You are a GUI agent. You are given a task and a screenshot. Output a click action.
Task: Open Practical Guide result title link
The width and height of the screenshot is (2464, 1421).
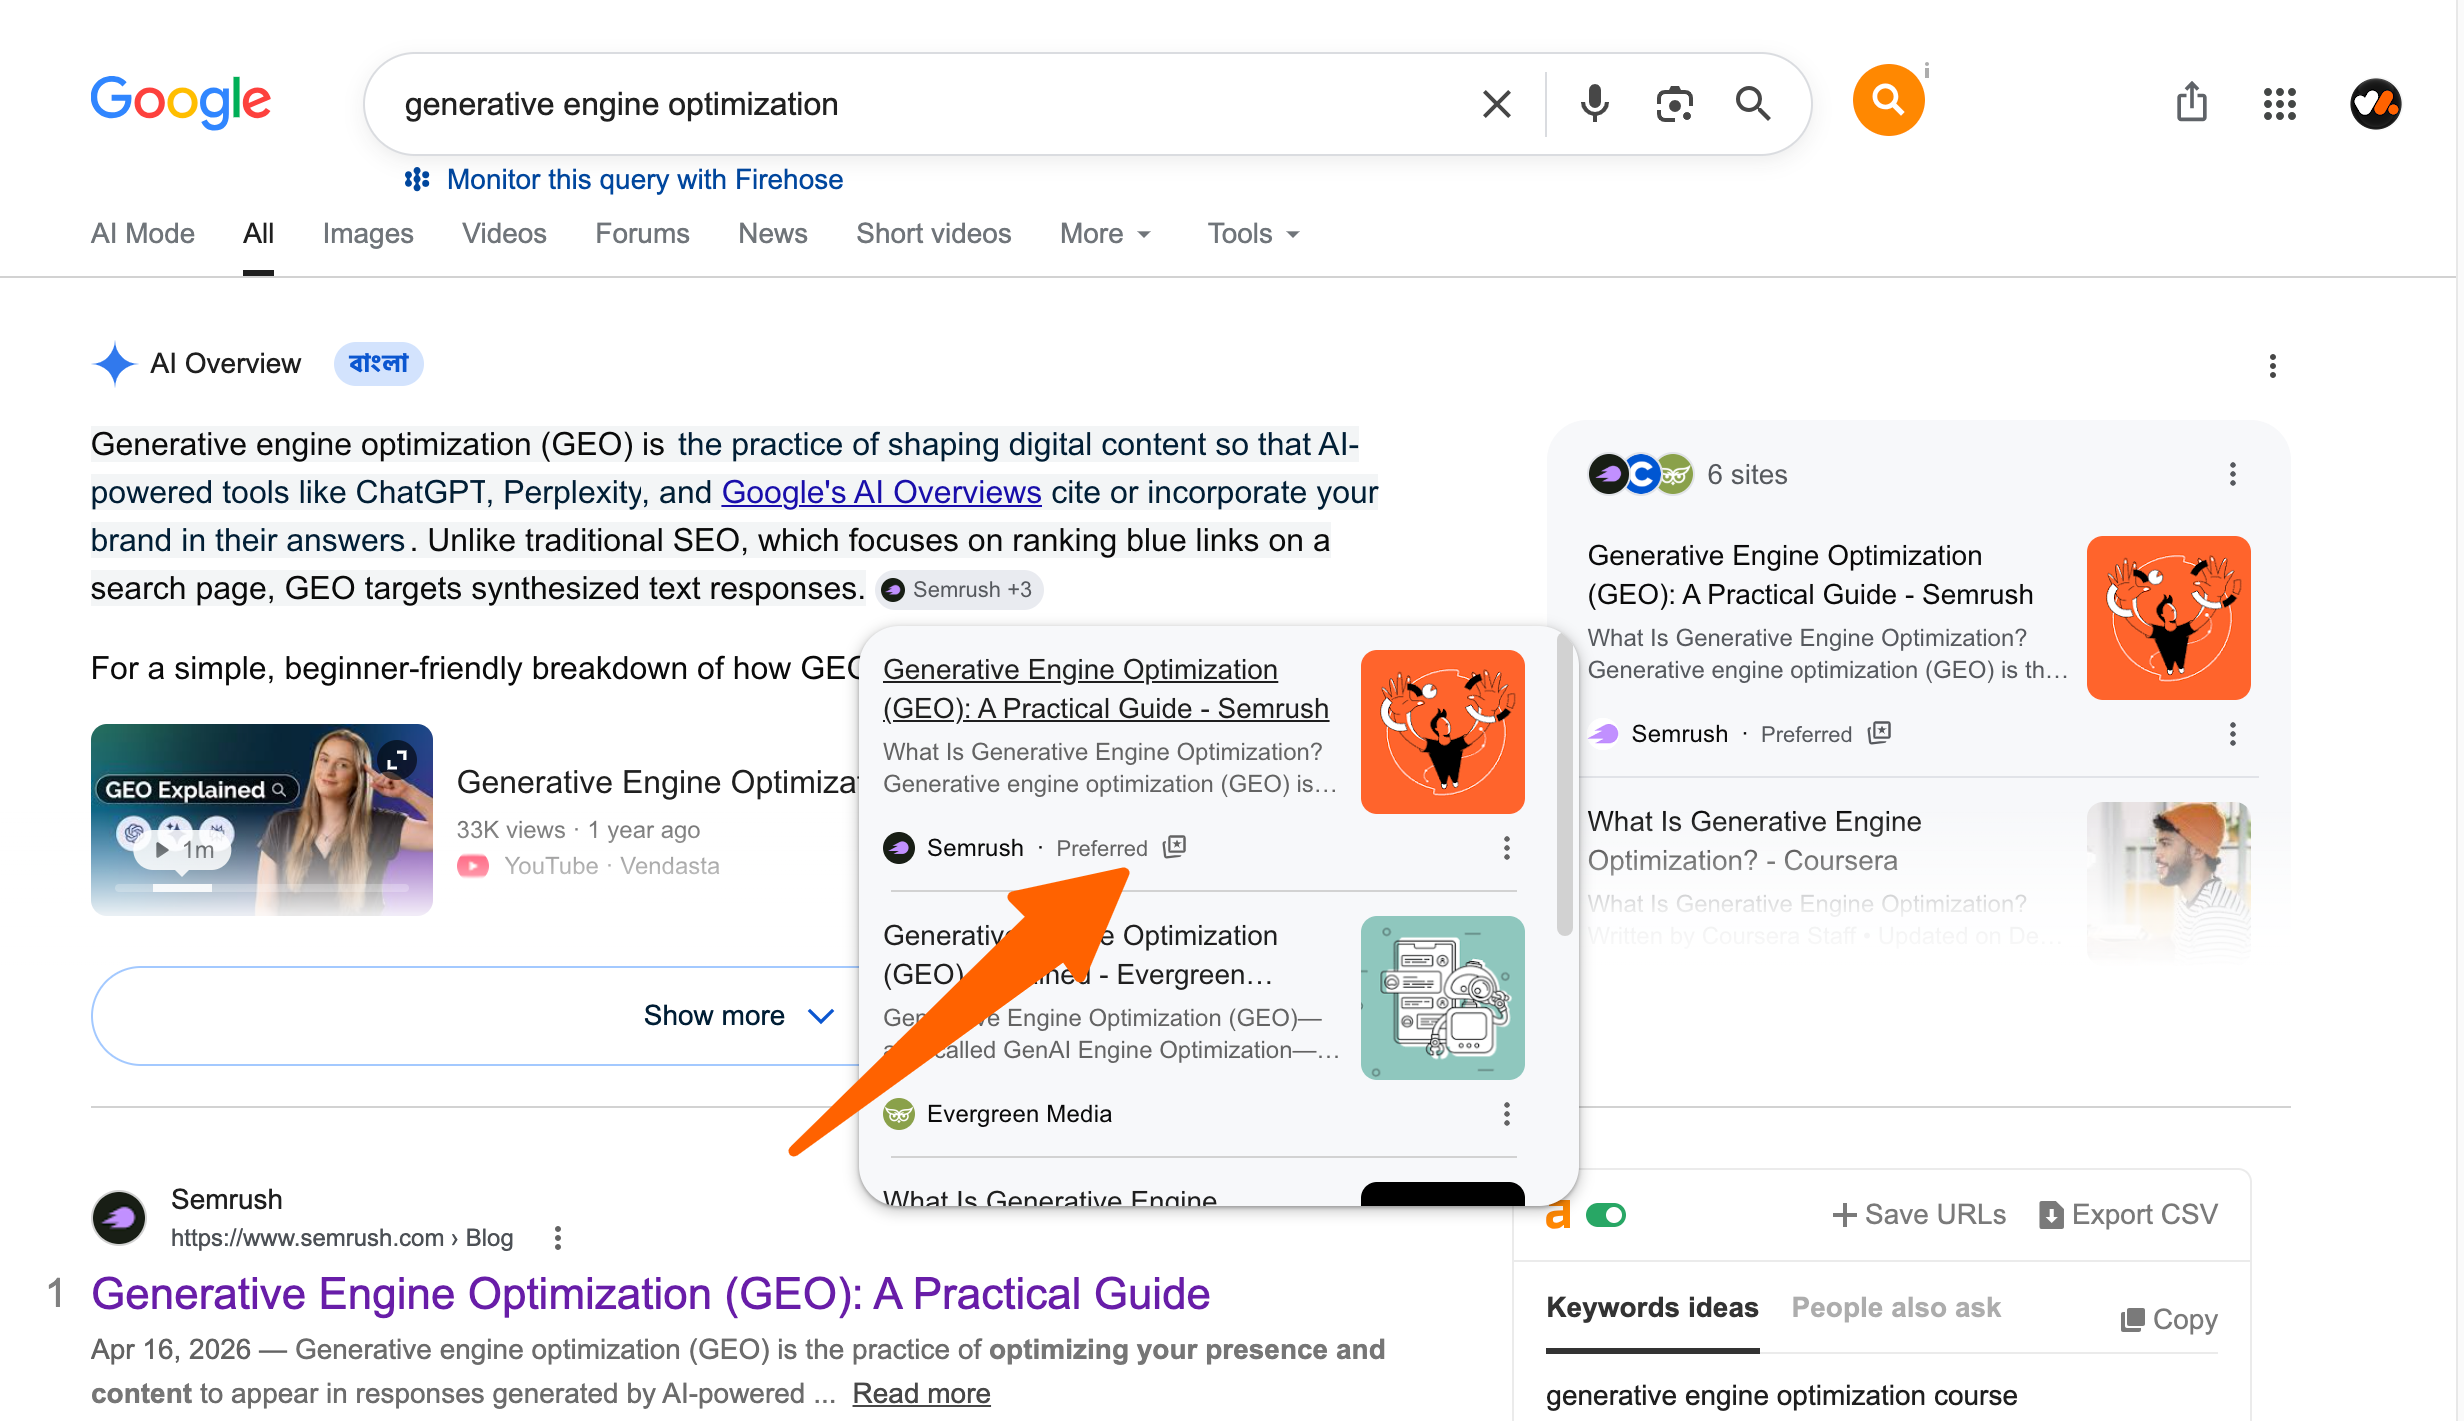(650, 1294)
